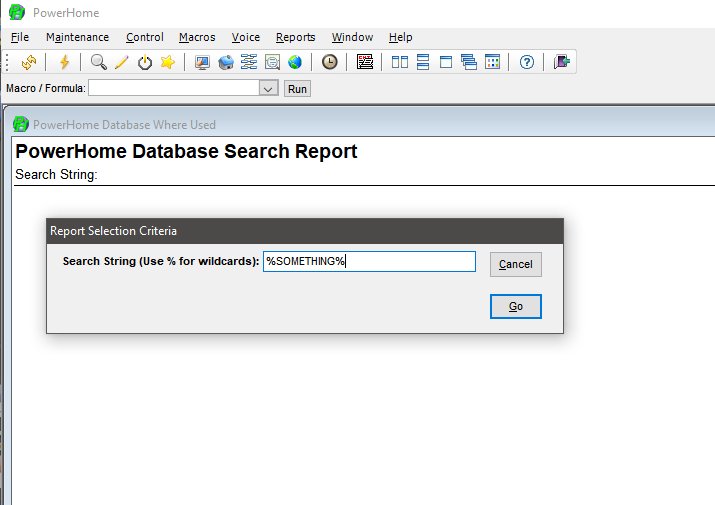
Task: Open the Help menu
Action: [400, 37]
